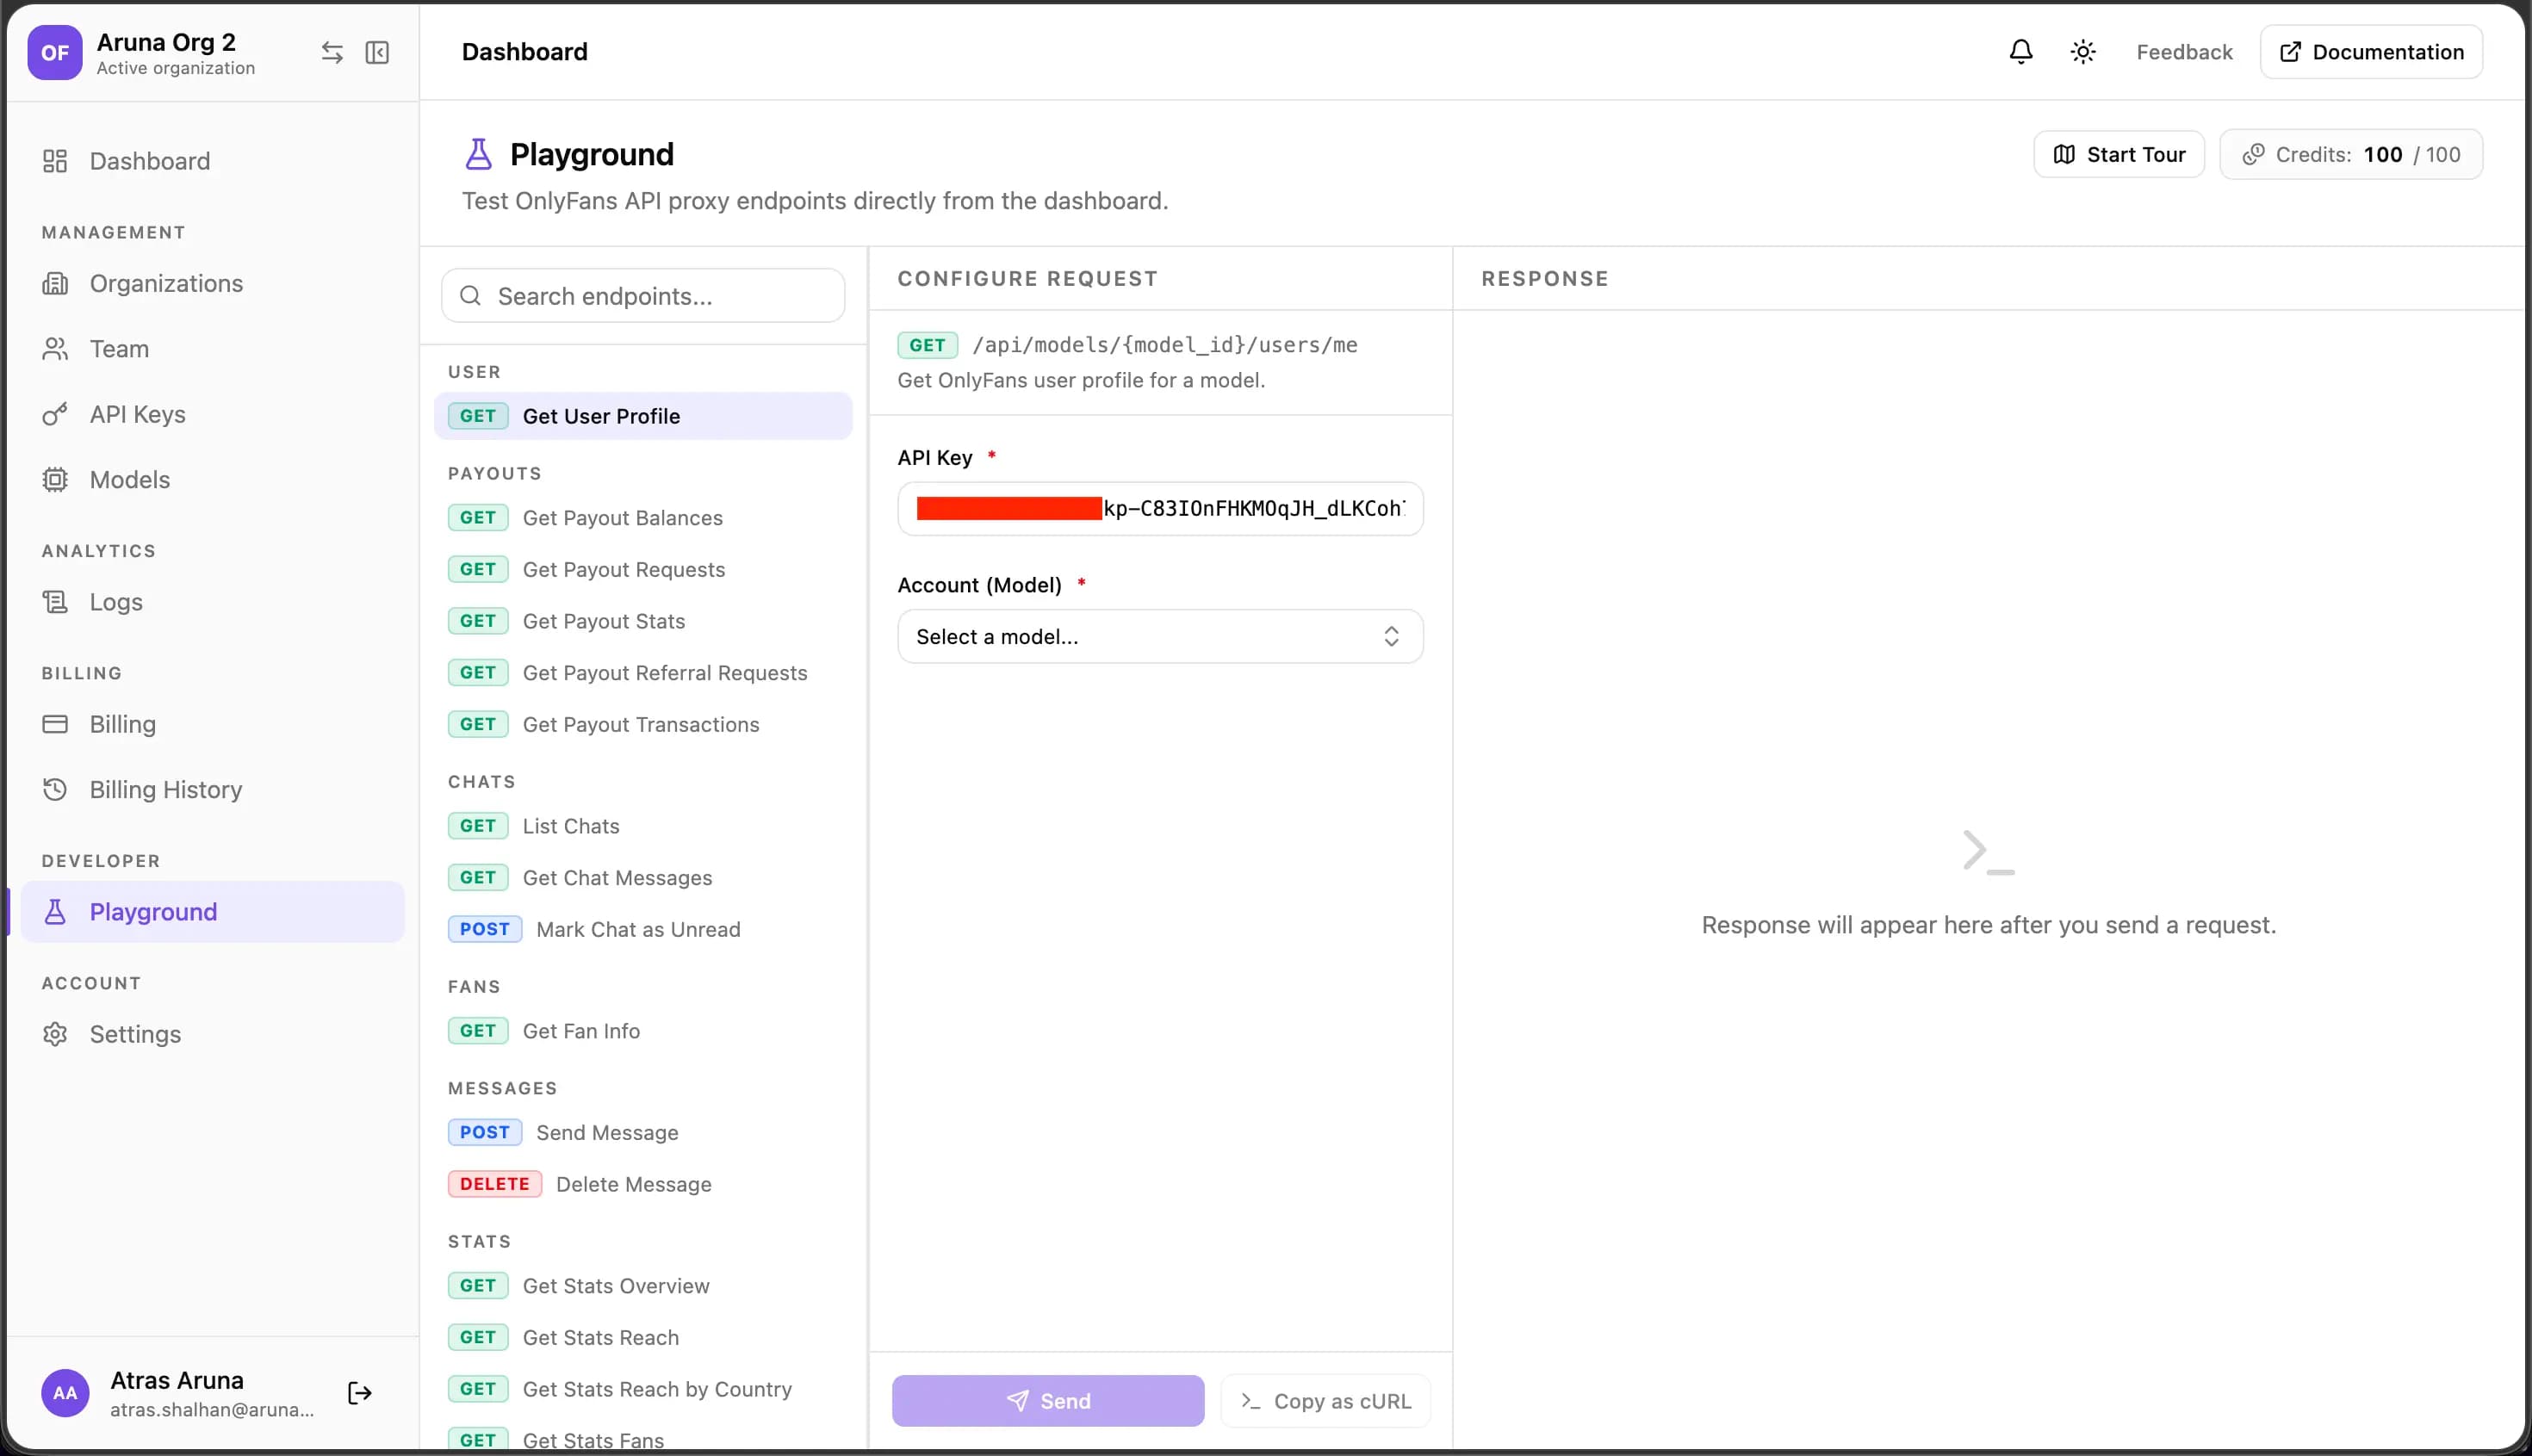Image resolution: width=2532 pixels, height=1456 pixels.
Task: Click the /api/models/{model_id}/users/me path text
Action: [1165, 345]
